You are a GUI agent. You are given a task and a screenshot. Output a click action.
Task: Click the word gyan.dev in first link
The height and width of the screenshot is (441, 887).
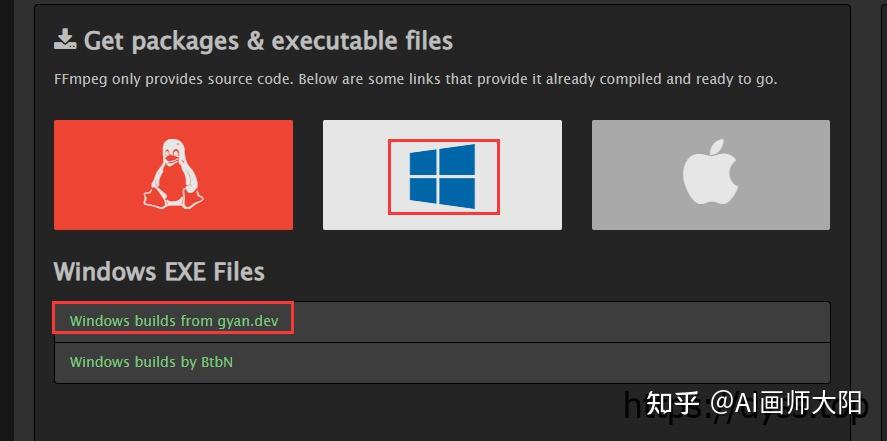[254, 321]
